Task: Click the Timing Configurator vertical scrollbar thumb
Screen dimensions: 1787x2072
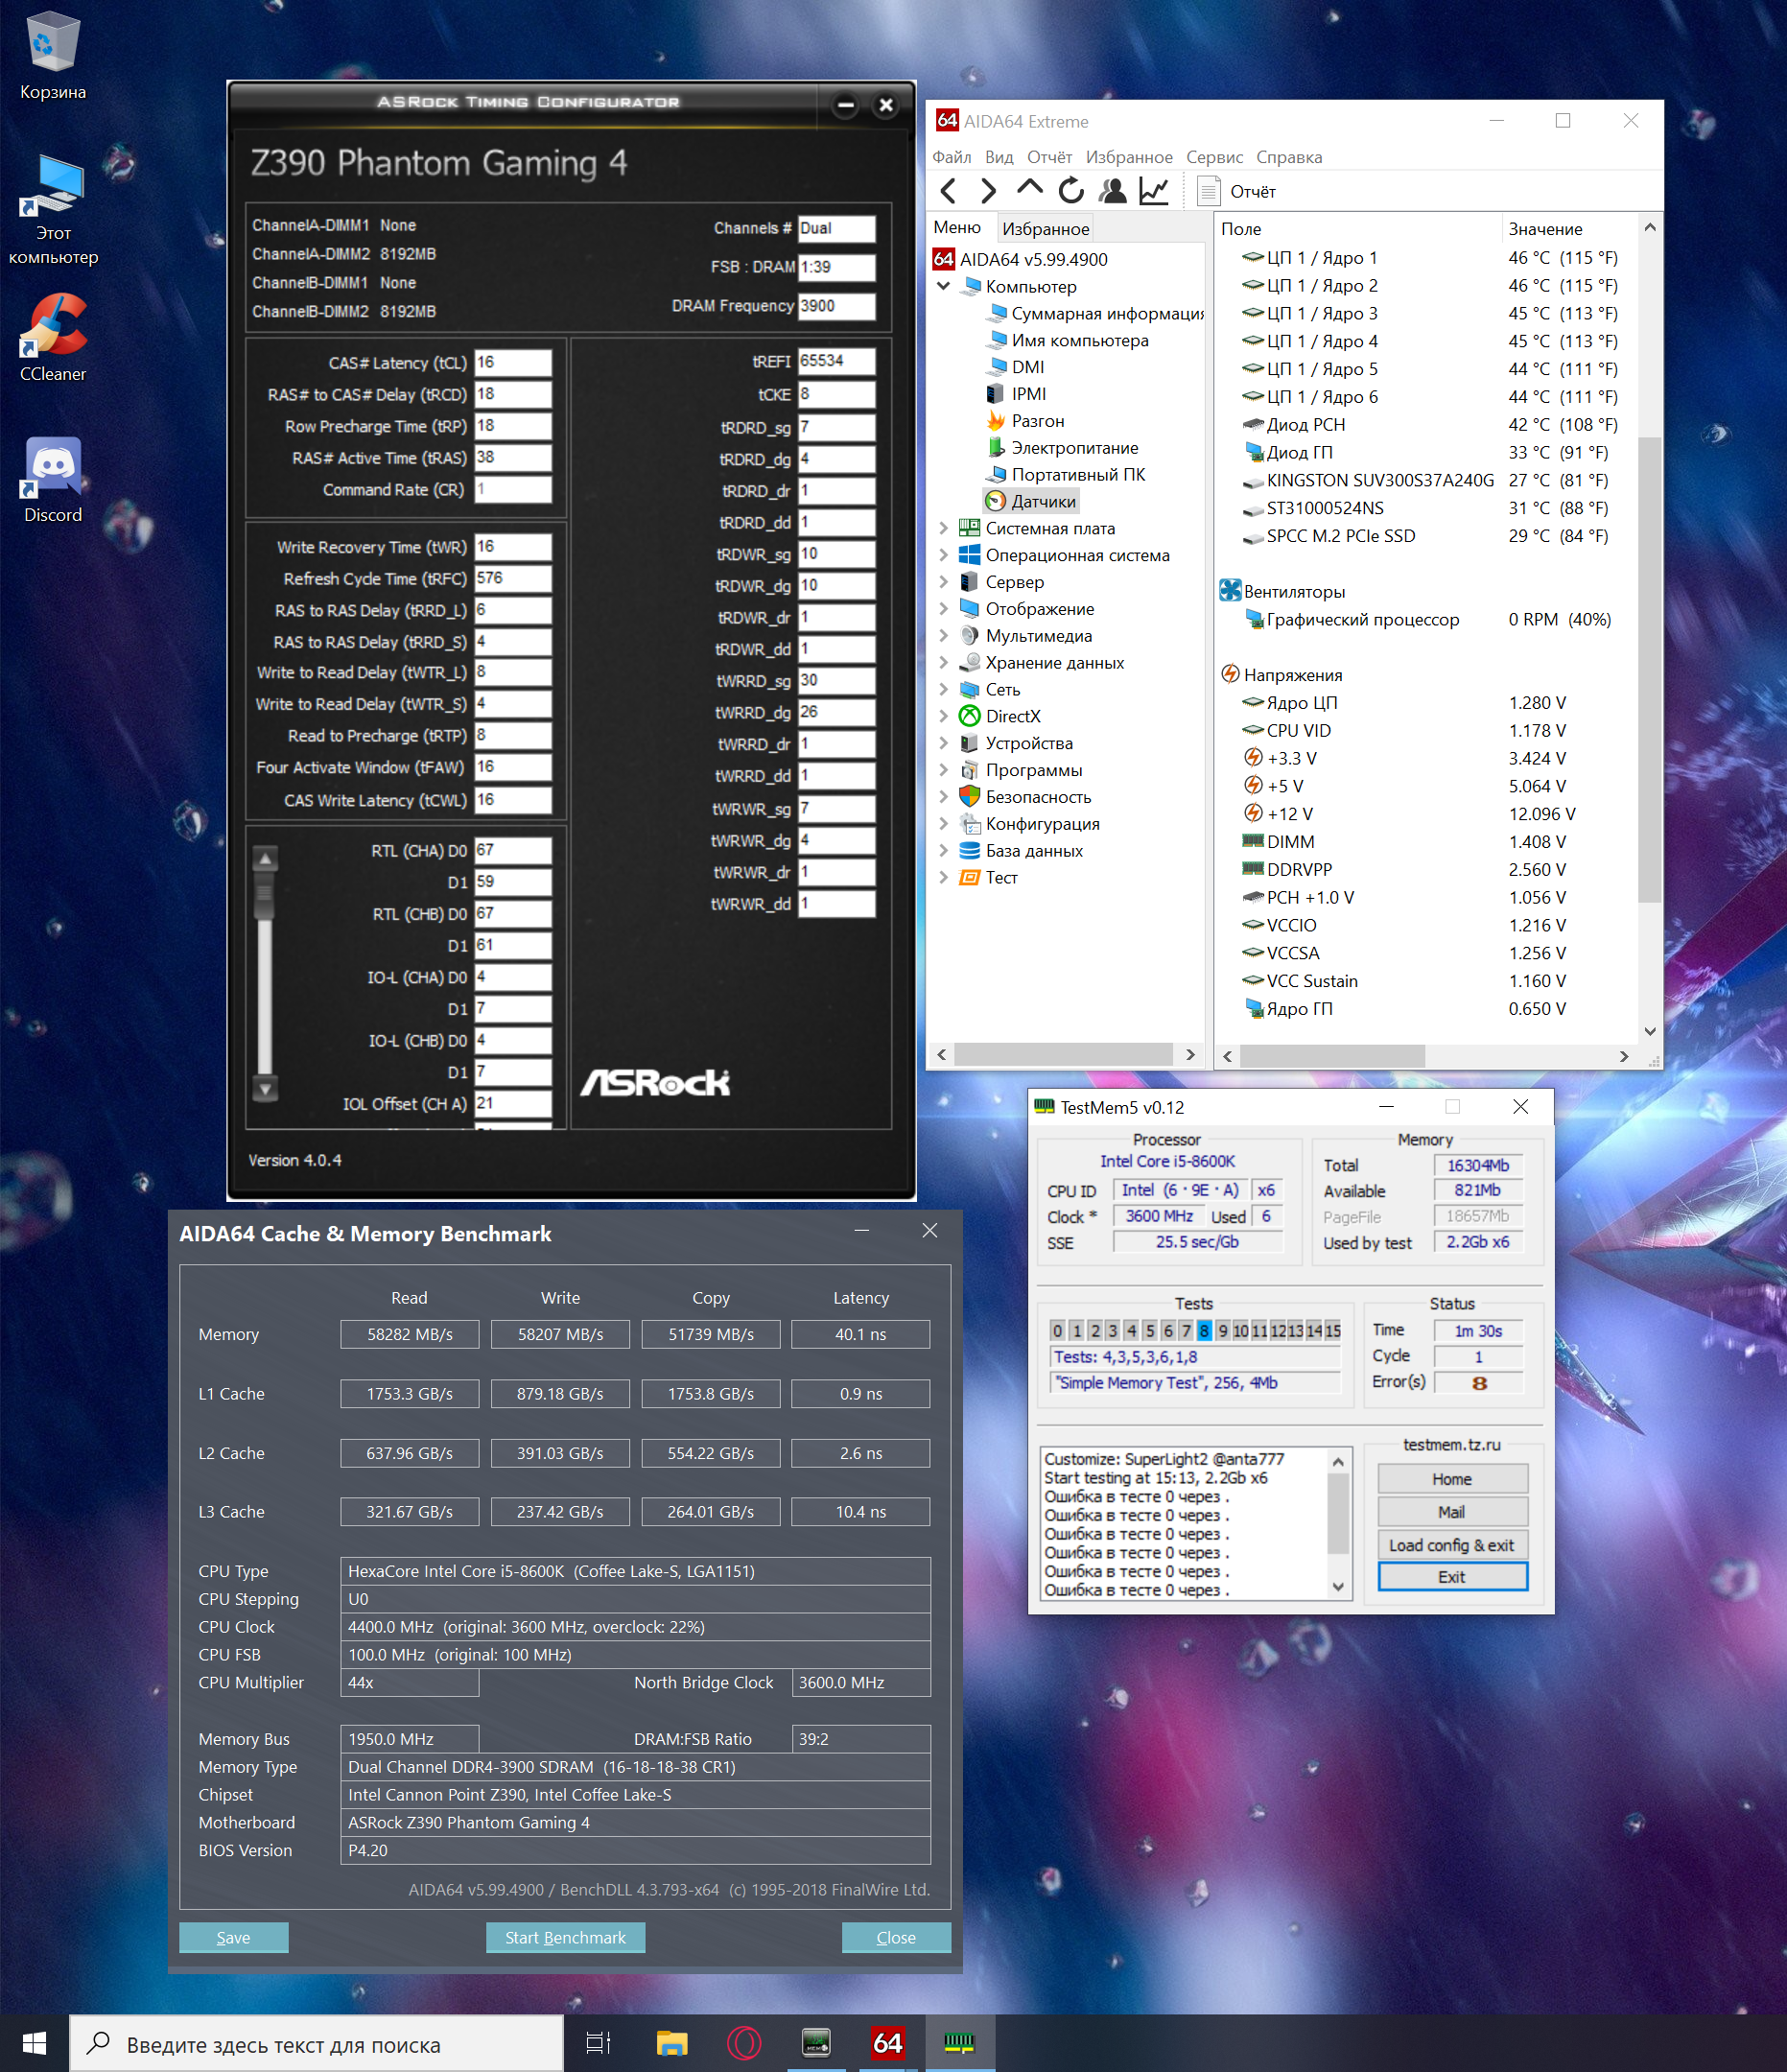Action: pyautogui.click(x=265, y=894)
